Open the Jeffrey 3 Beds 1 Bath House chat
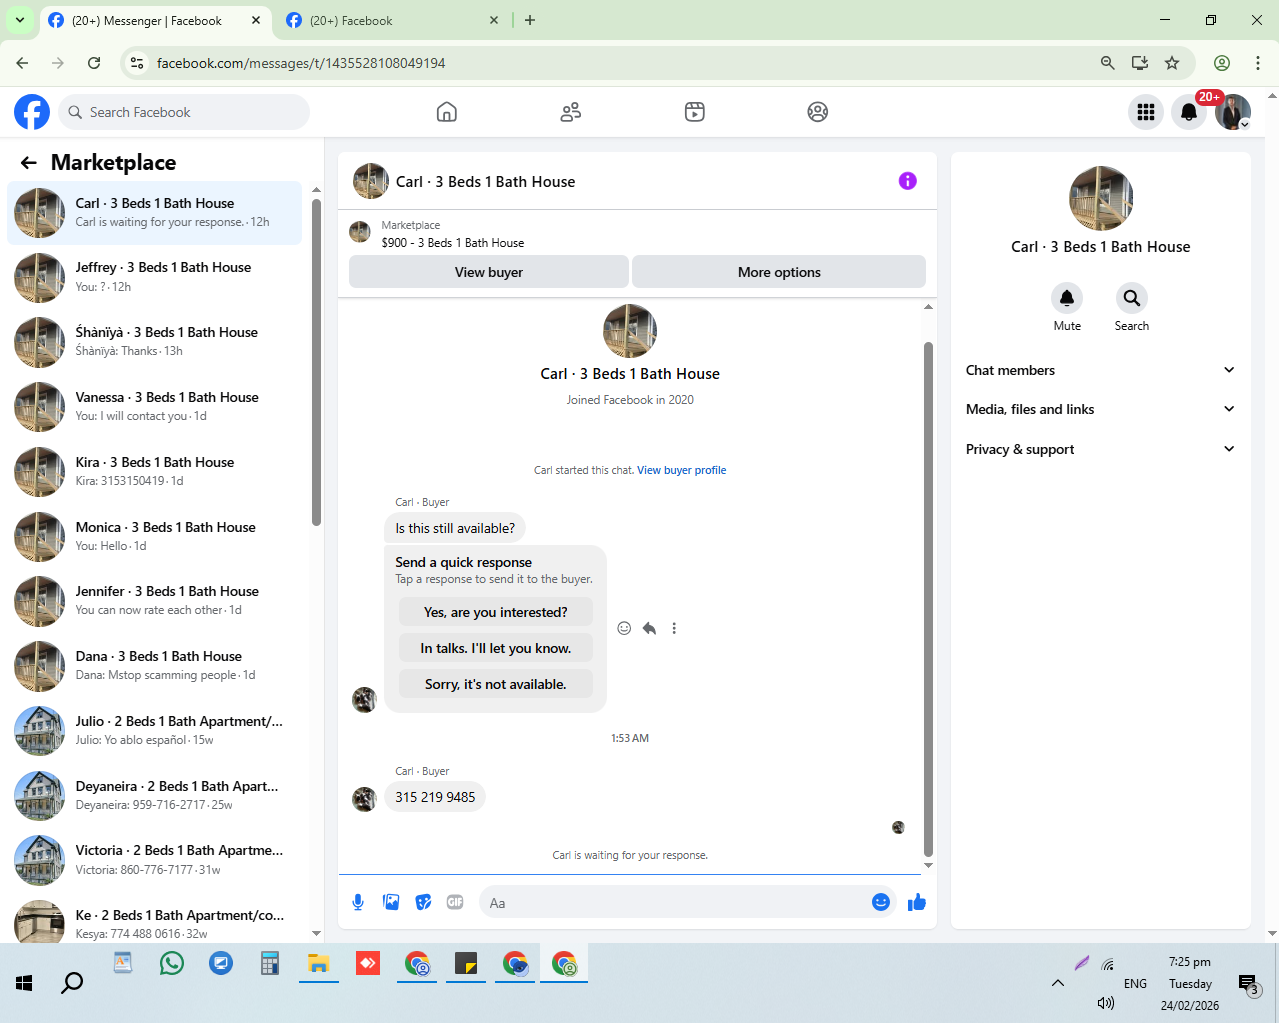Screen dimensions: 1279x1023 coord(155,277)
